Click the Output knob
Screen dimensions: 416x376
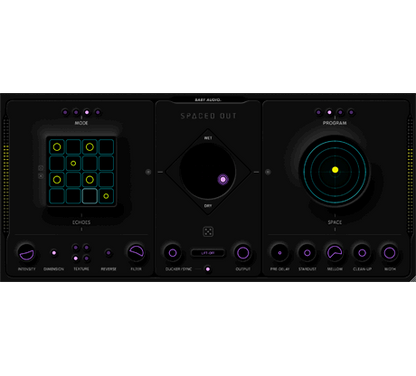tap(243, 253)
